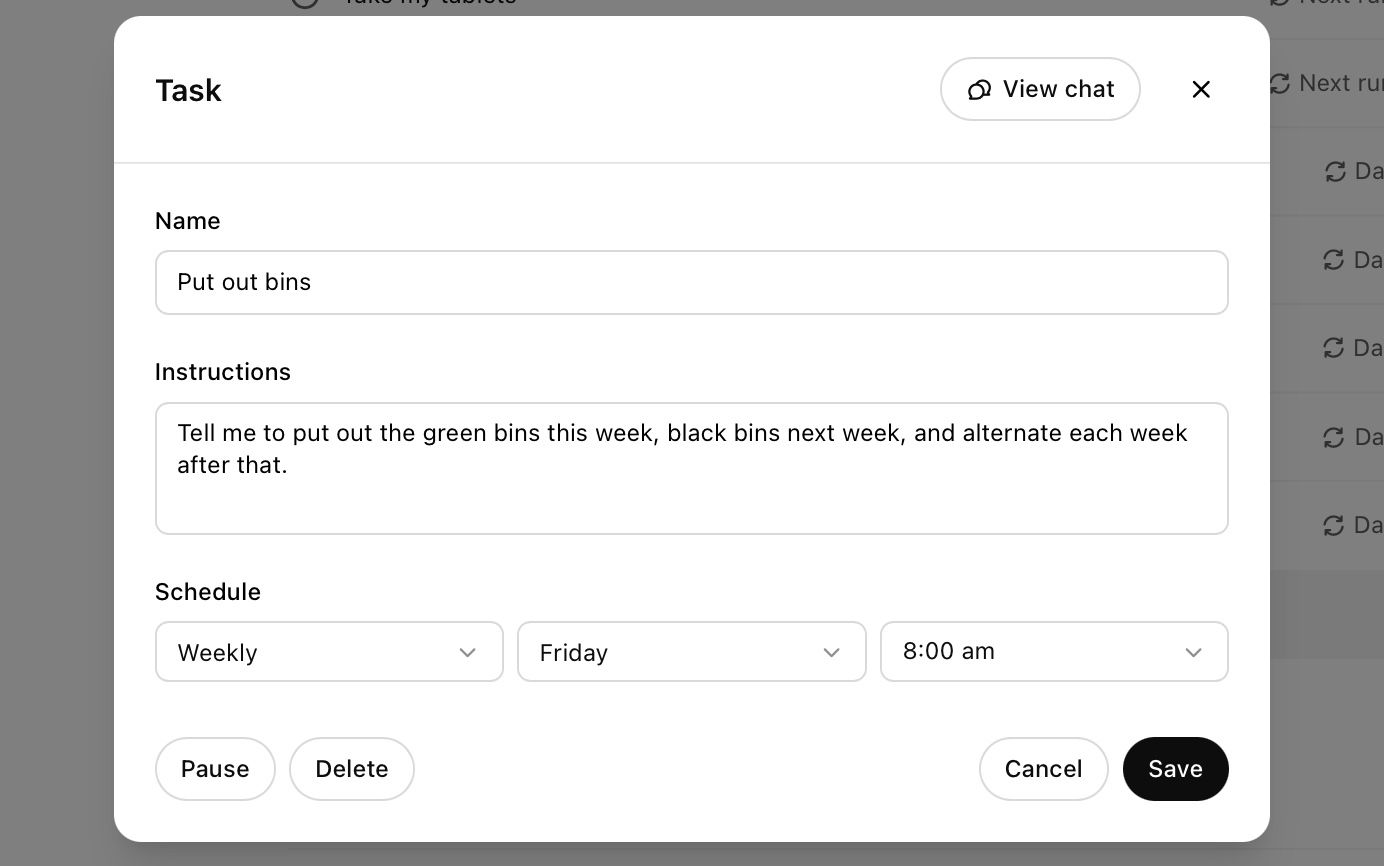Open the Weekly frequency dropdown

tap(329, 652)
